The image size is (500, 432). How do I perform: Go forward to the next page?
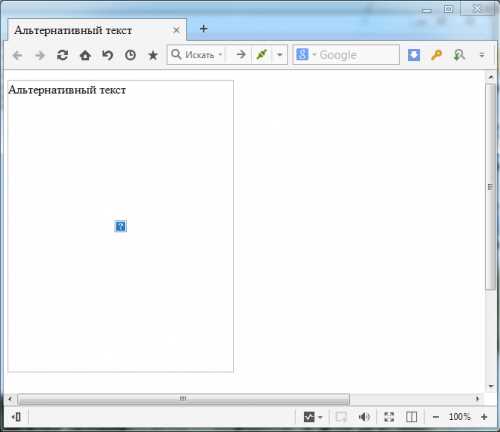click(40, 55)
